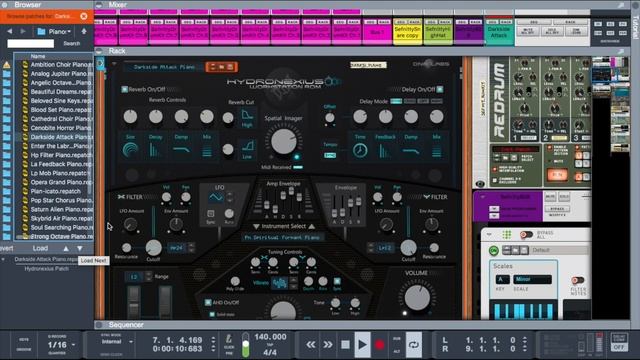The image size is (640, 360).
Task: Toggle Redrum Enable Pattern Section
Action: [550, 148]
